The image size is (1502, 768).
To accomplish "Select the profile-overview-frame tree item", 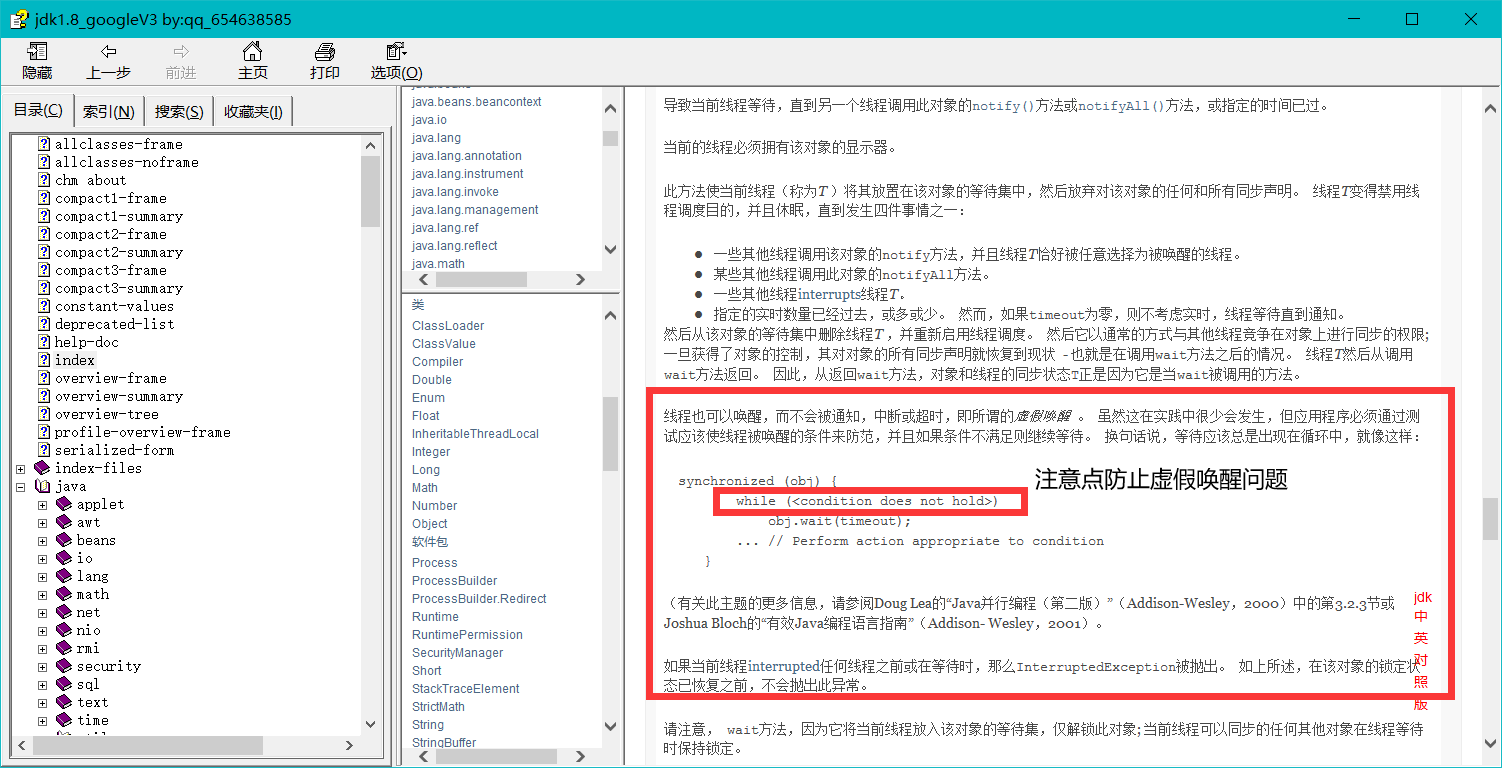I will [143, 432].
